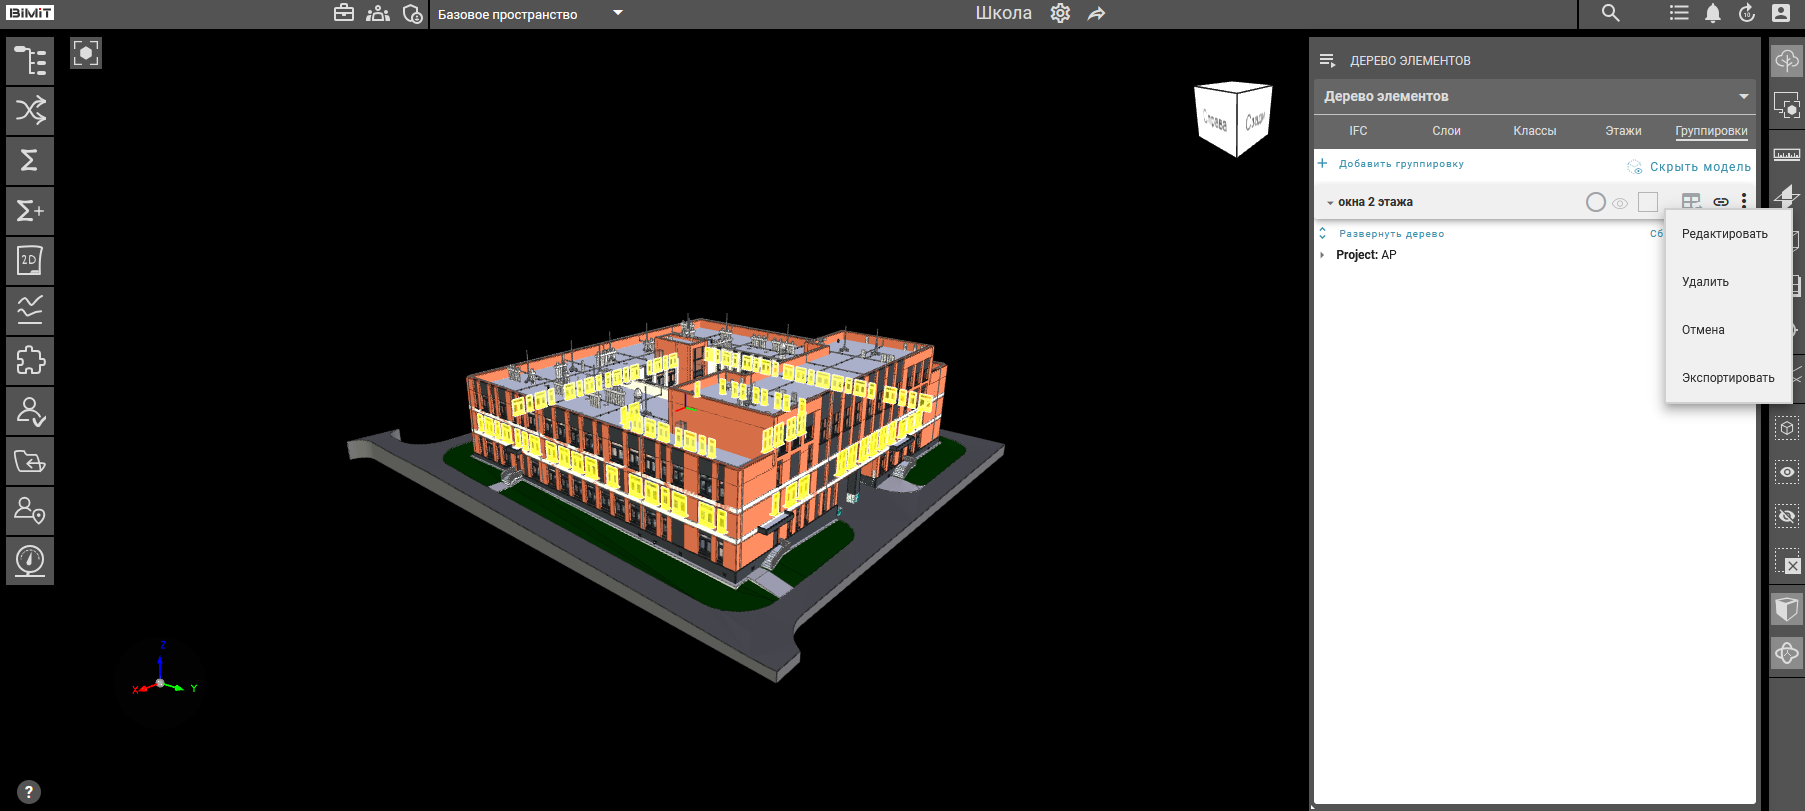Viewport: 1805px width, 811px height.
Task: Toggle eye visibility of окна 2 этажа
Action: tap(1620, 203)
